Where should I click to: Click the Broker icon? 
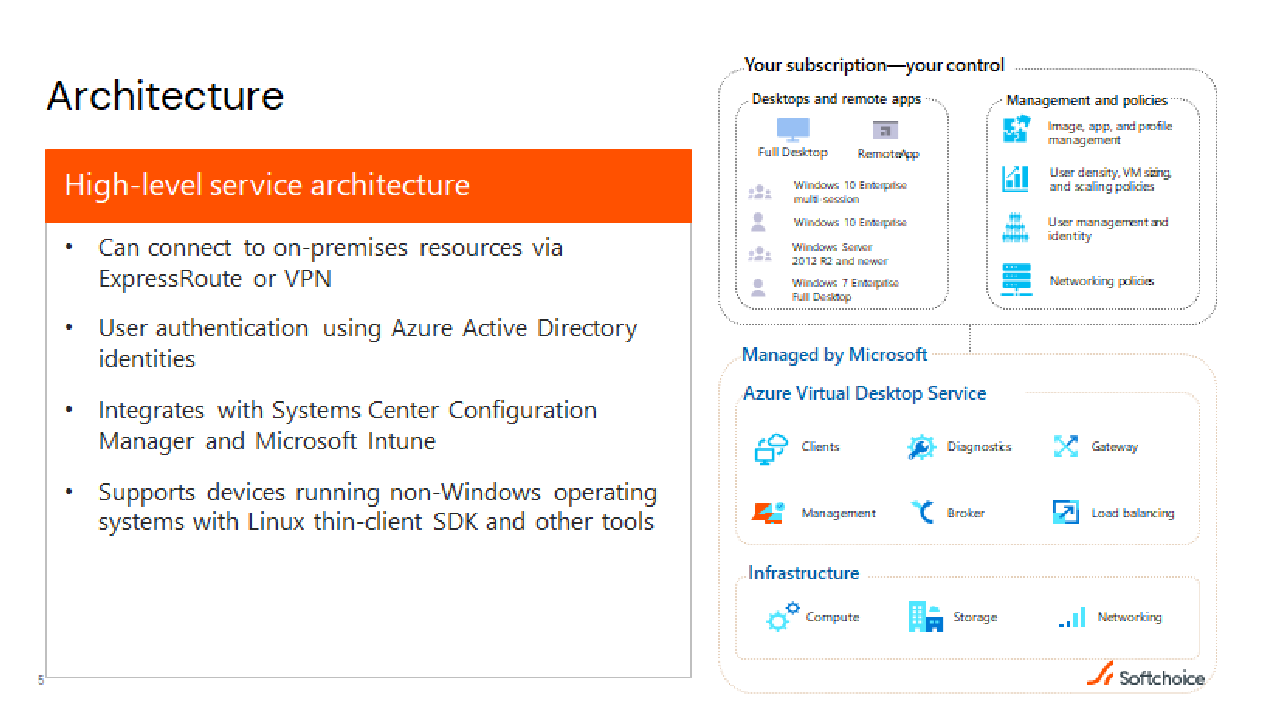click(922, 512)
